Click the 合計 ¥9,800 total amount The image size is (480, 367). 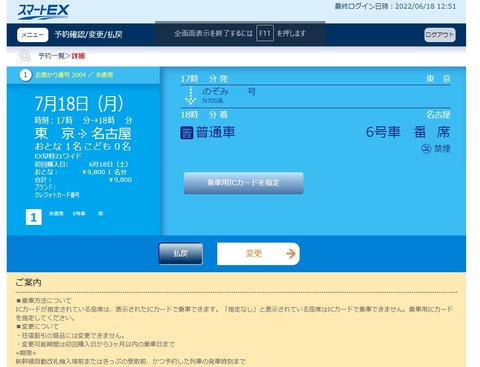tap(83, 180)
